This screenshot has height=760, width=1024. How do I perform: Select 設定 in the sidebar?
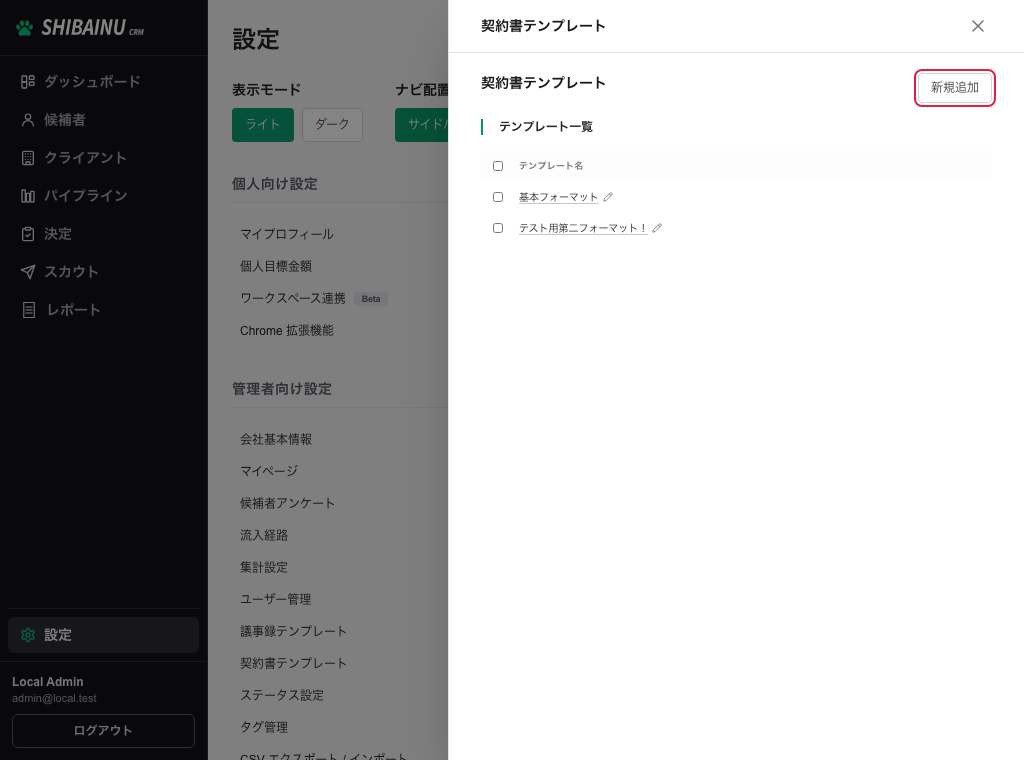(x=103, y=635)
